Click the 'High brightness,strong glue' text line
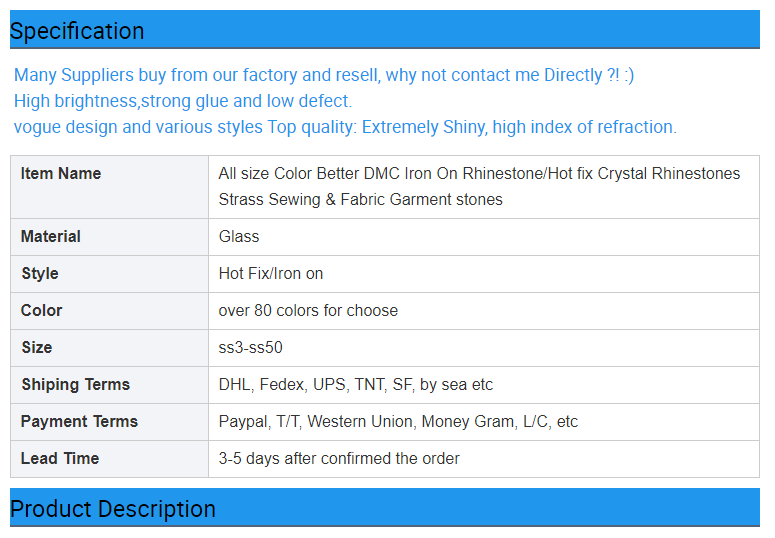This screenshot has height=538, width=775. (183, 101)
